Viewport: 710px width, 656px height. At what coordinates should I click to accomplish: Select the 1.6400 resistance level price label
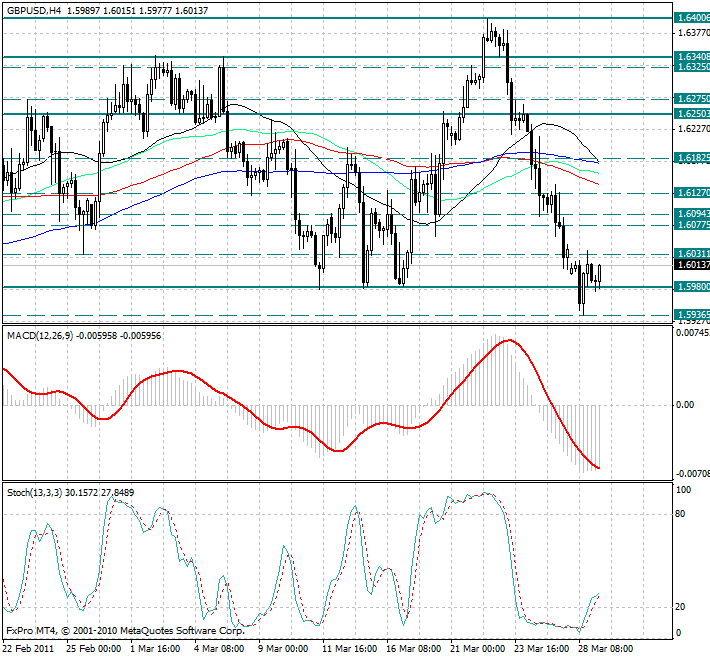tap(692, 18)
